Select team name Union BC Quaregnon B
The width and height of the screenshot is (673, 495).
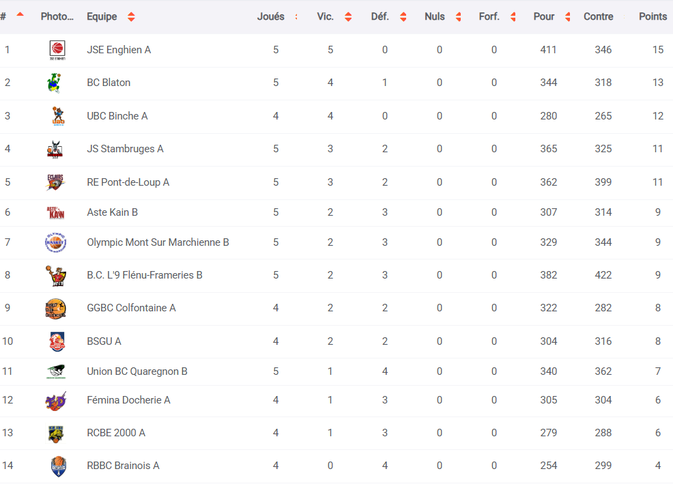point(137,371)
